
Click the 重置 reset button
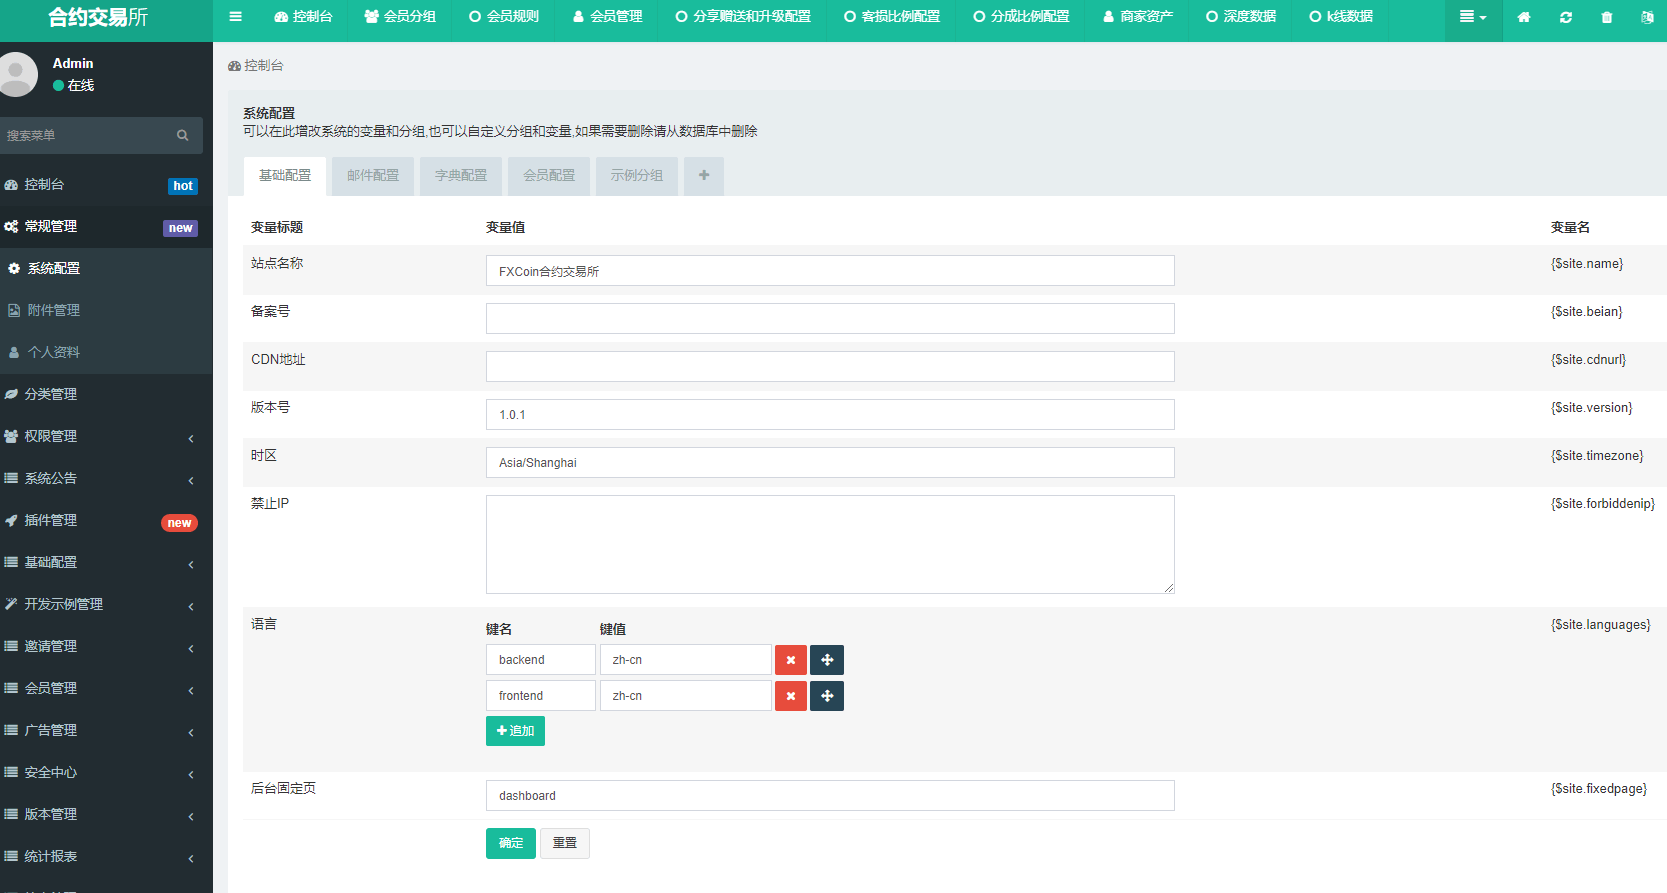tap(564, 843)
